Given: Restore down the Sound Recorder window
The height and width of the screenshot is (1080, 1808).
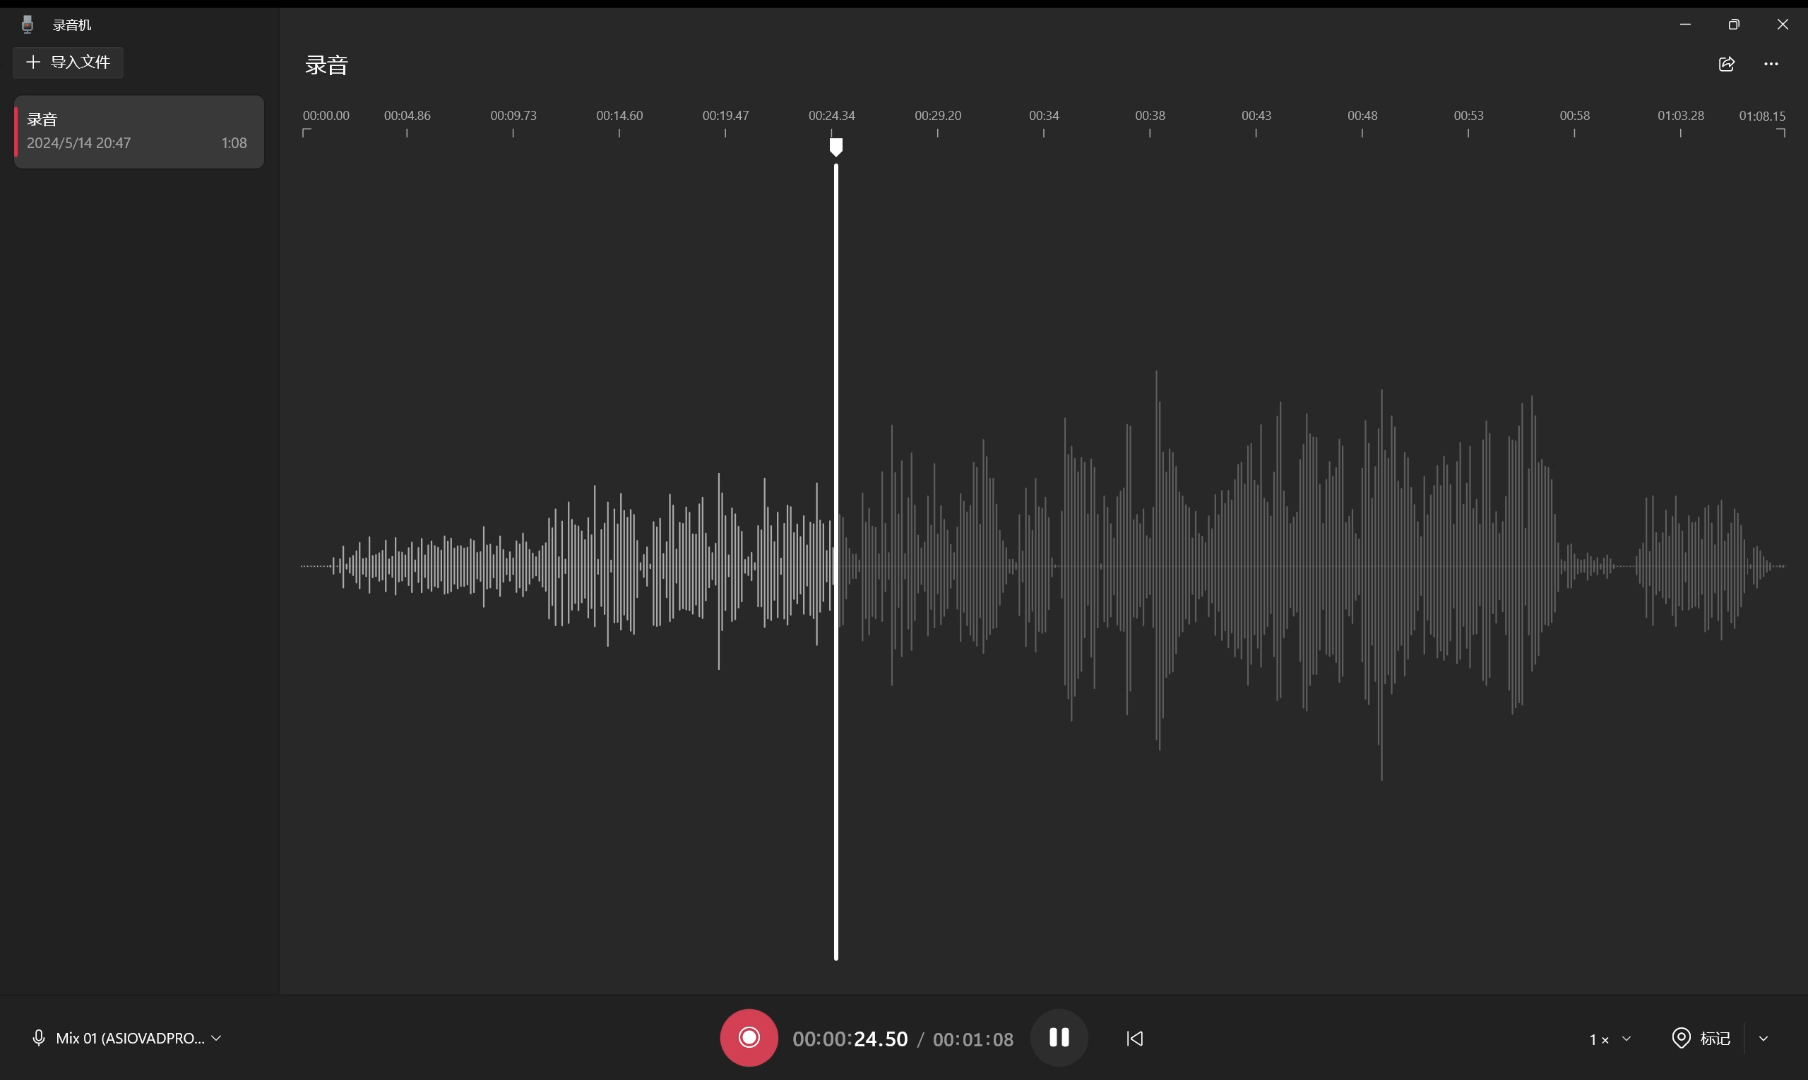Looking at the screenshot, I should tap(1734, 24).
